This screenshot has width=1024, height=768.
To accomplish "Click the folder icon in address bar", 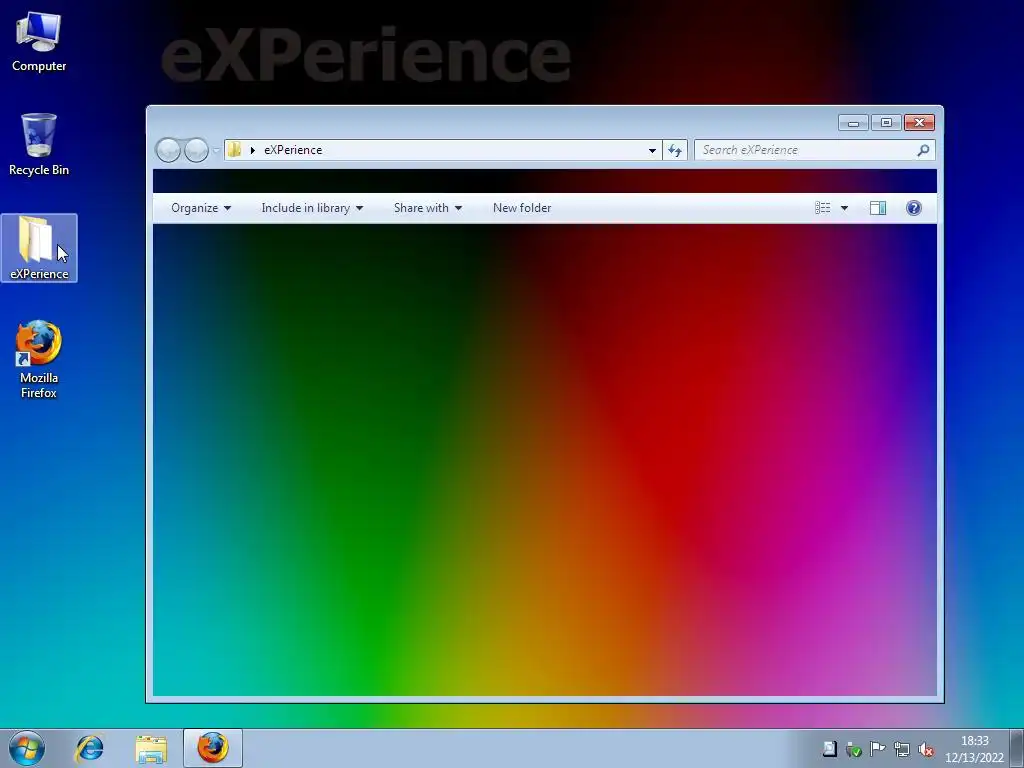I will coord(234,150).
